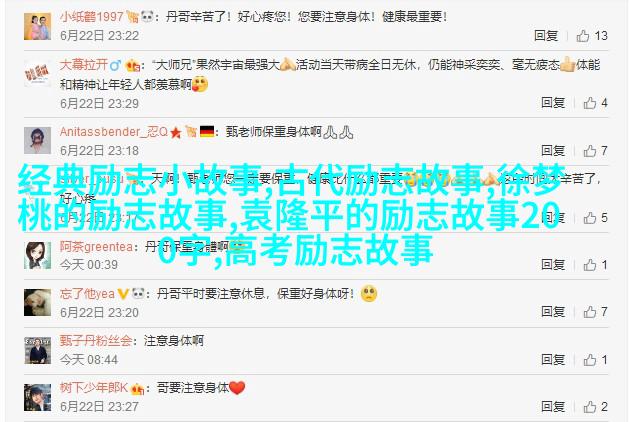Like the Anitassbender comment with 7 likes
The height and width of the screenshot is (422, 630).
(589, 151)
